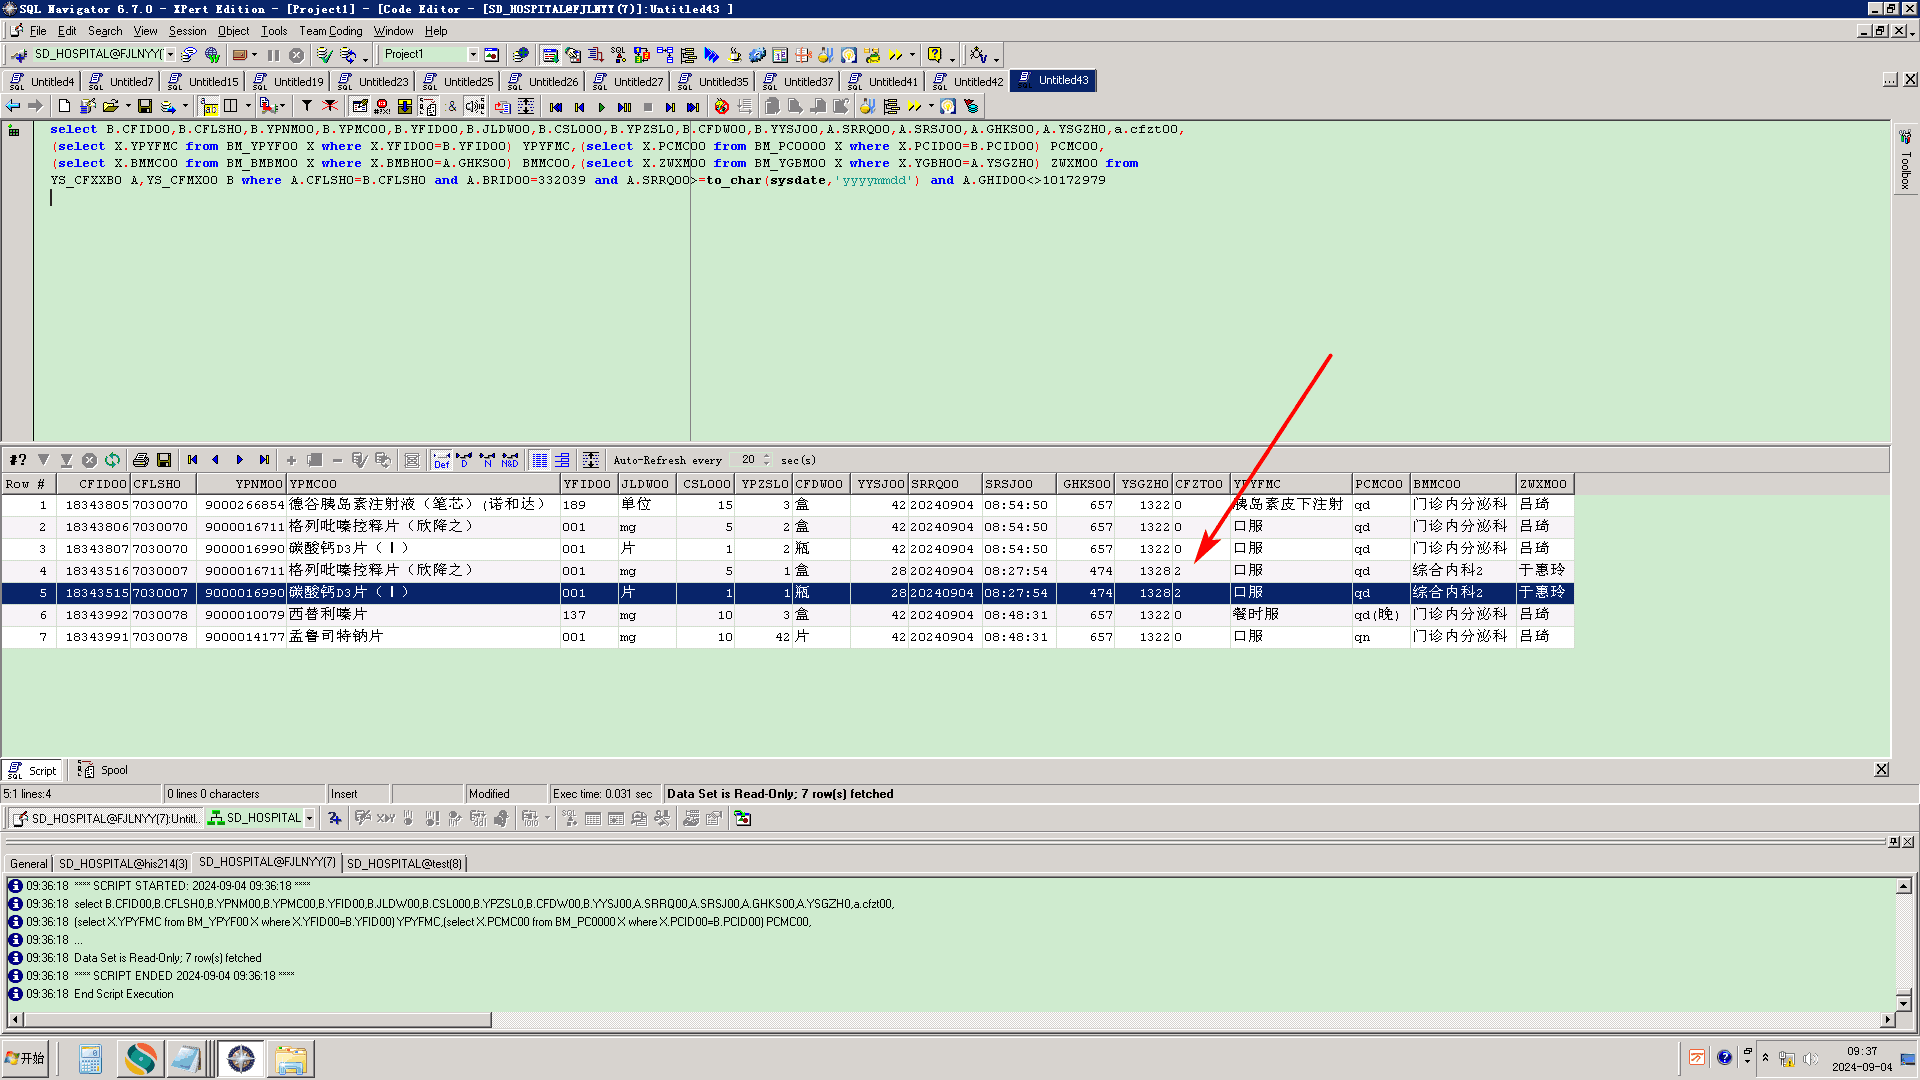Go to last record in grid
The height and width of the screenshot is (1080, 1920).
click(x=264, y=460)
